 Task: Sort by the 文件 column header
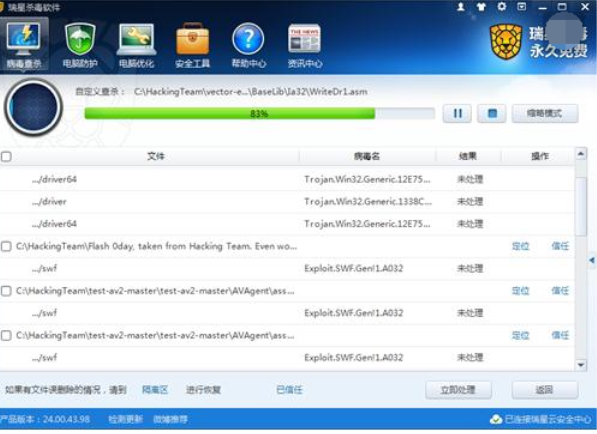coord(155,156)
